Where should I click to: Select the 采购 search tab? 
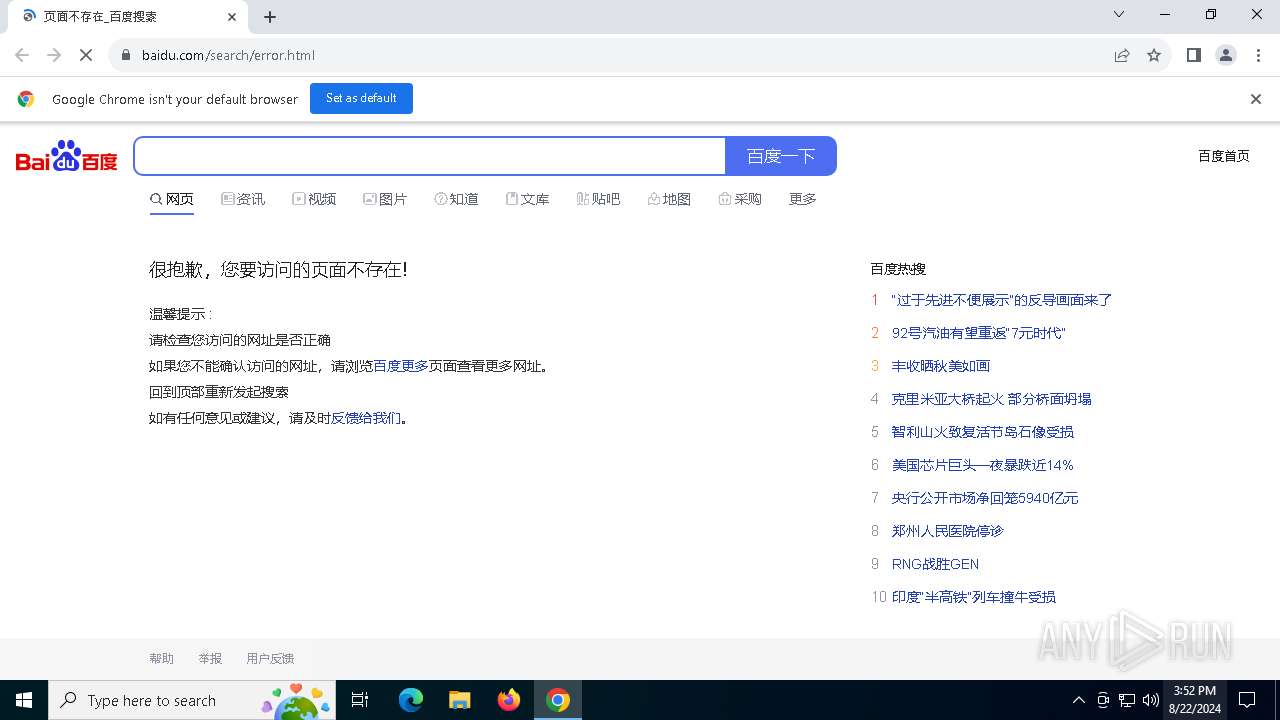740,199
